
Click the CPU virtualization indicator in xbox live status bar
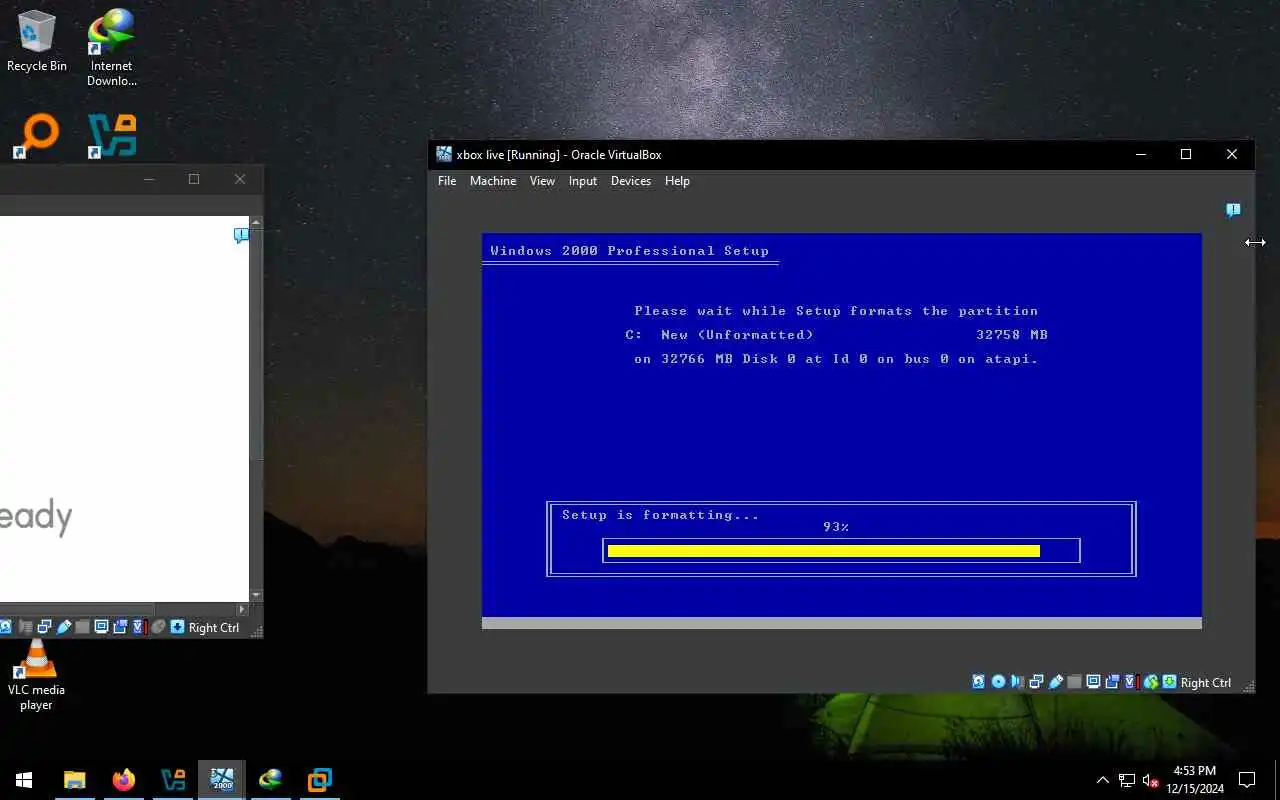(x=1131, y=682)
